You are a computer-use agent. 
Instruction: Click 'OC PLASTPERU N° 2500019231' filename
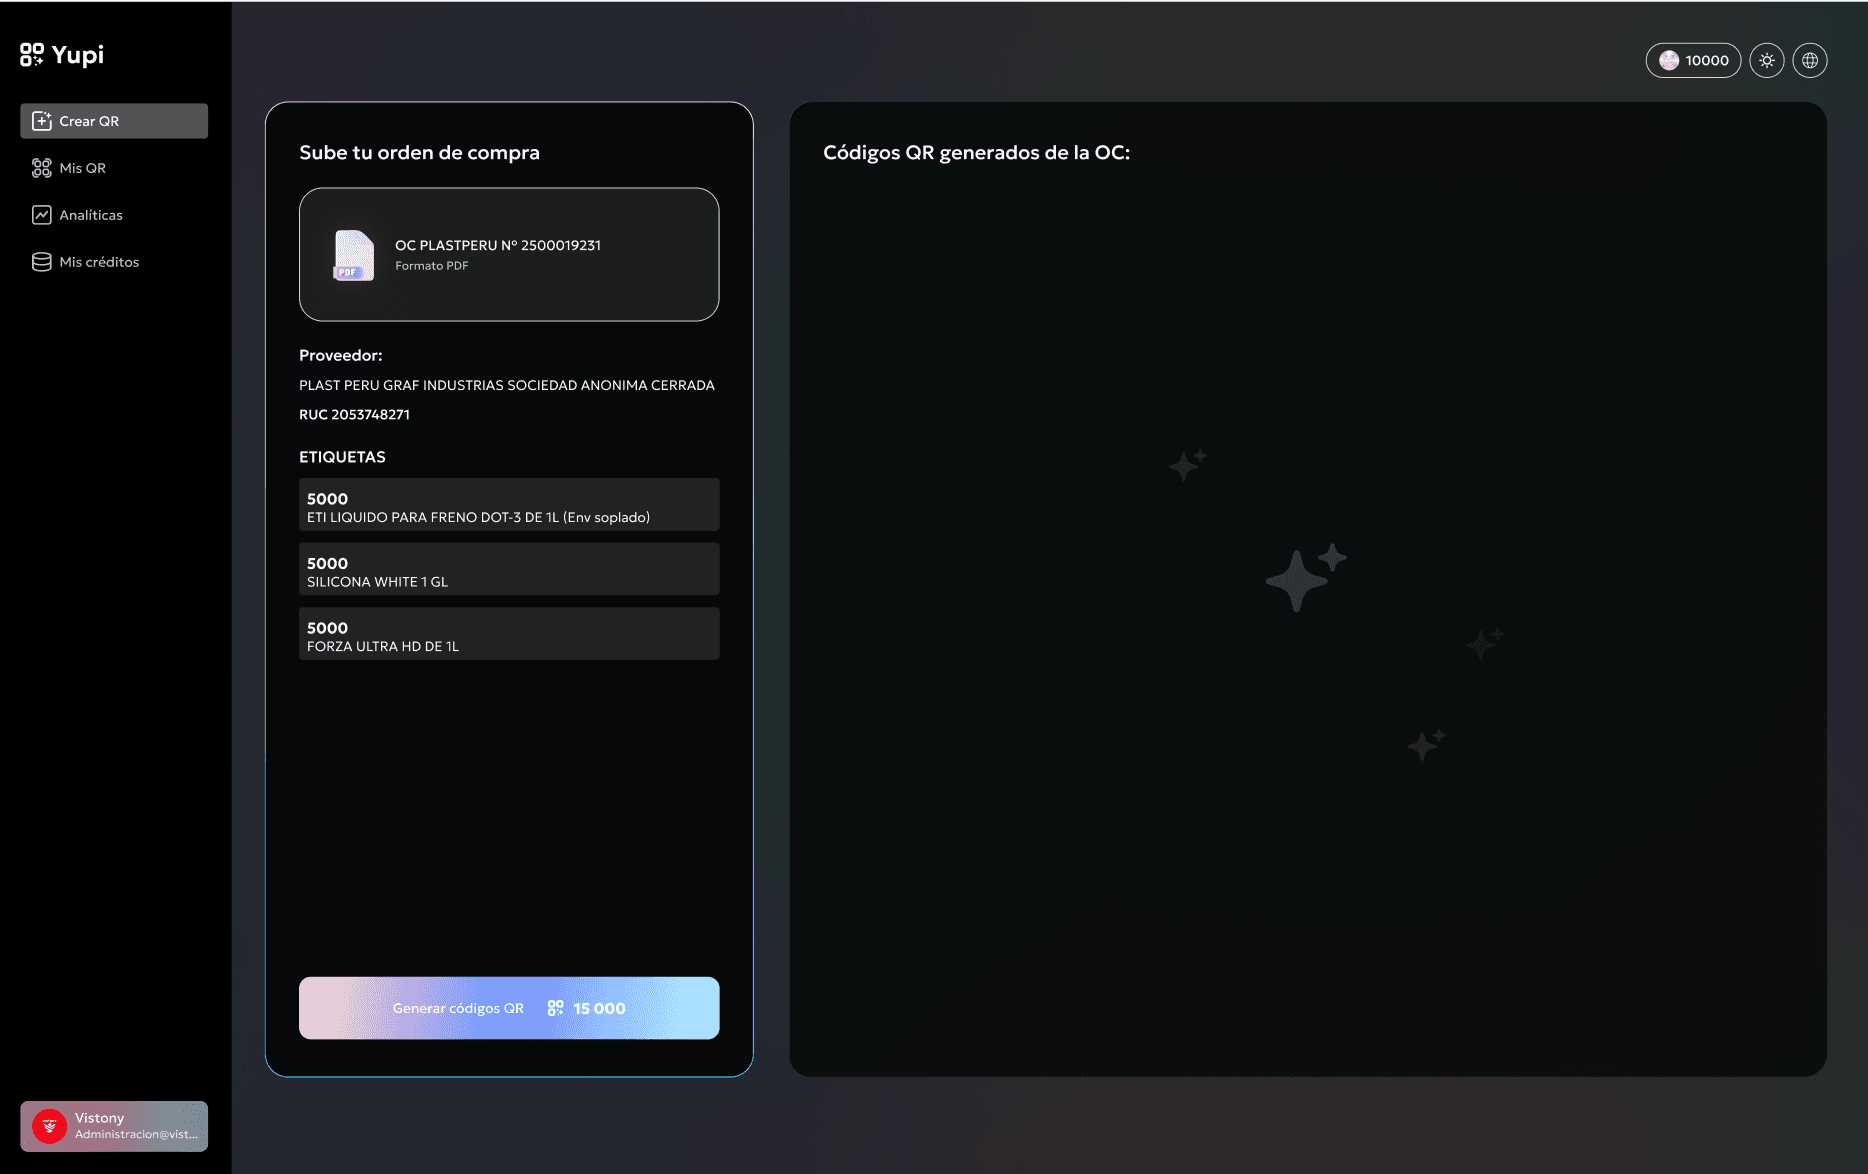[498, 245]
